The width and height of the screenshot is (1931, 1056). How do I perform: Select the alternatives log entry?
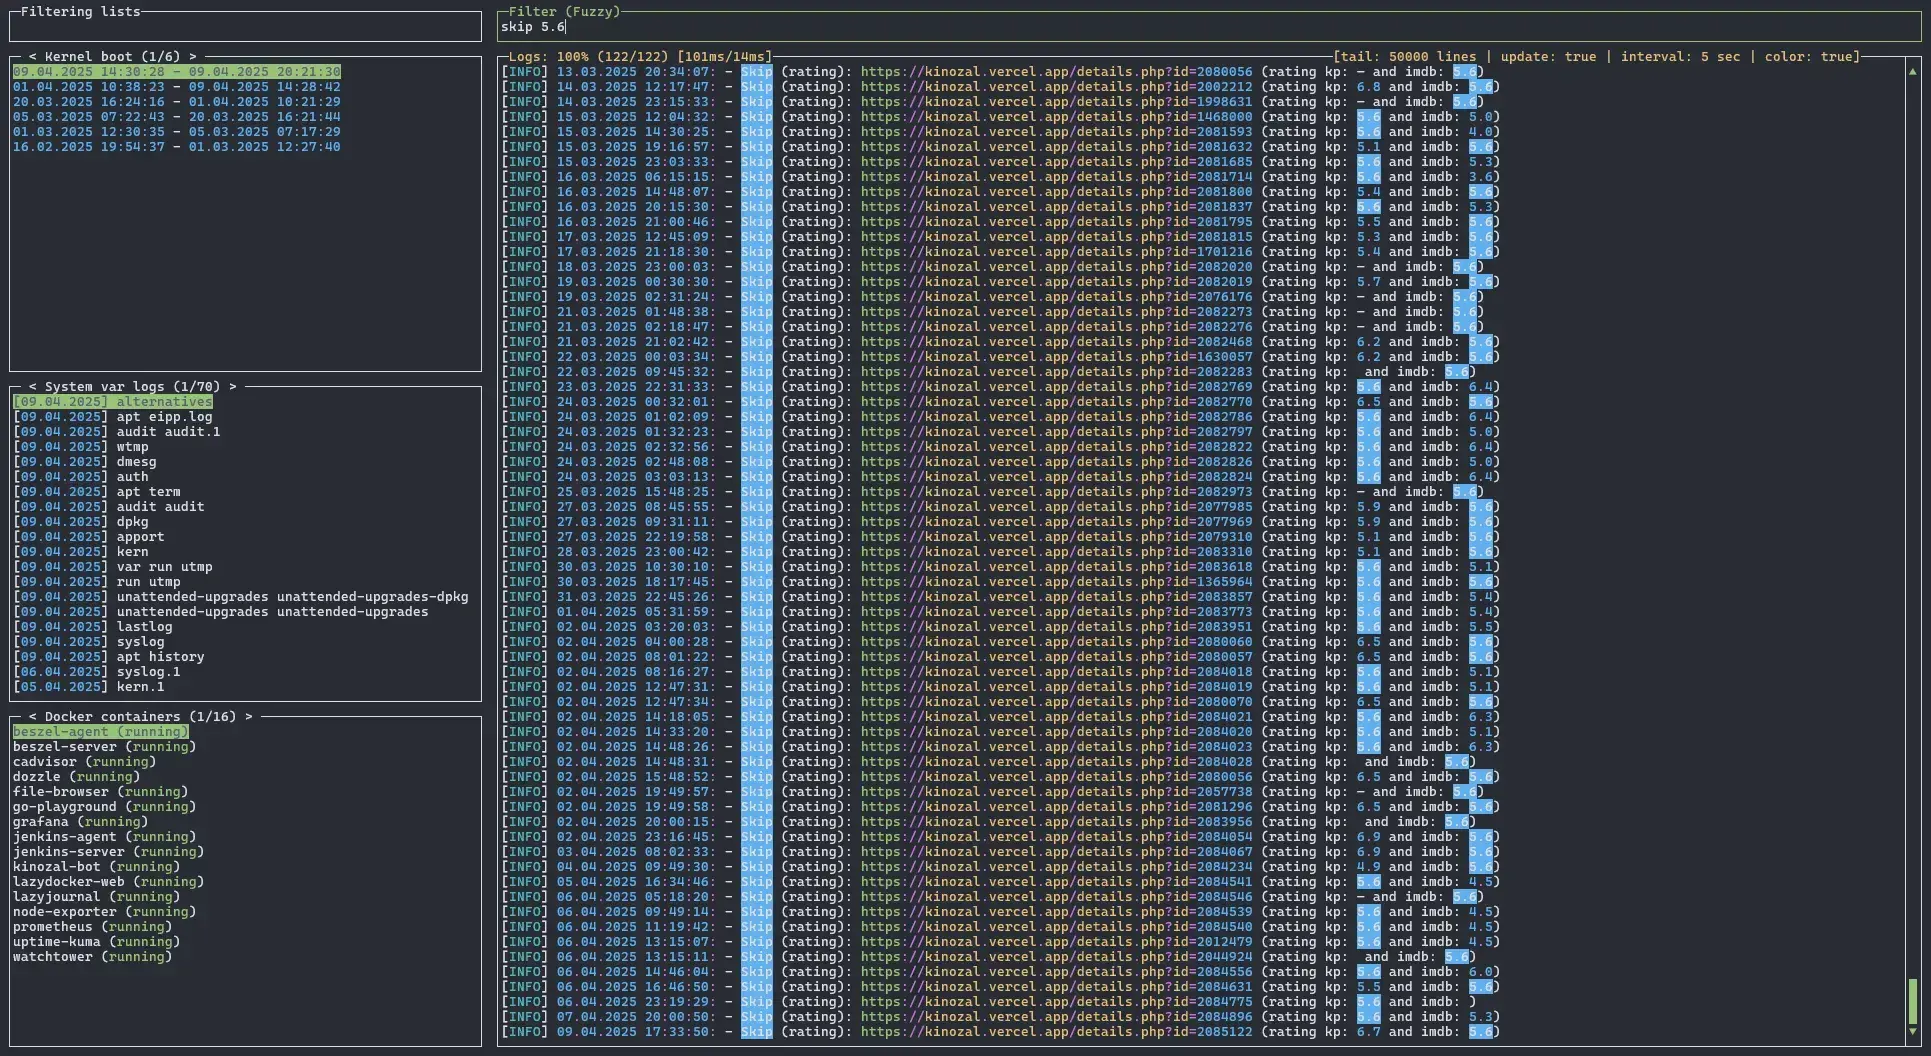tap(113, 402)
